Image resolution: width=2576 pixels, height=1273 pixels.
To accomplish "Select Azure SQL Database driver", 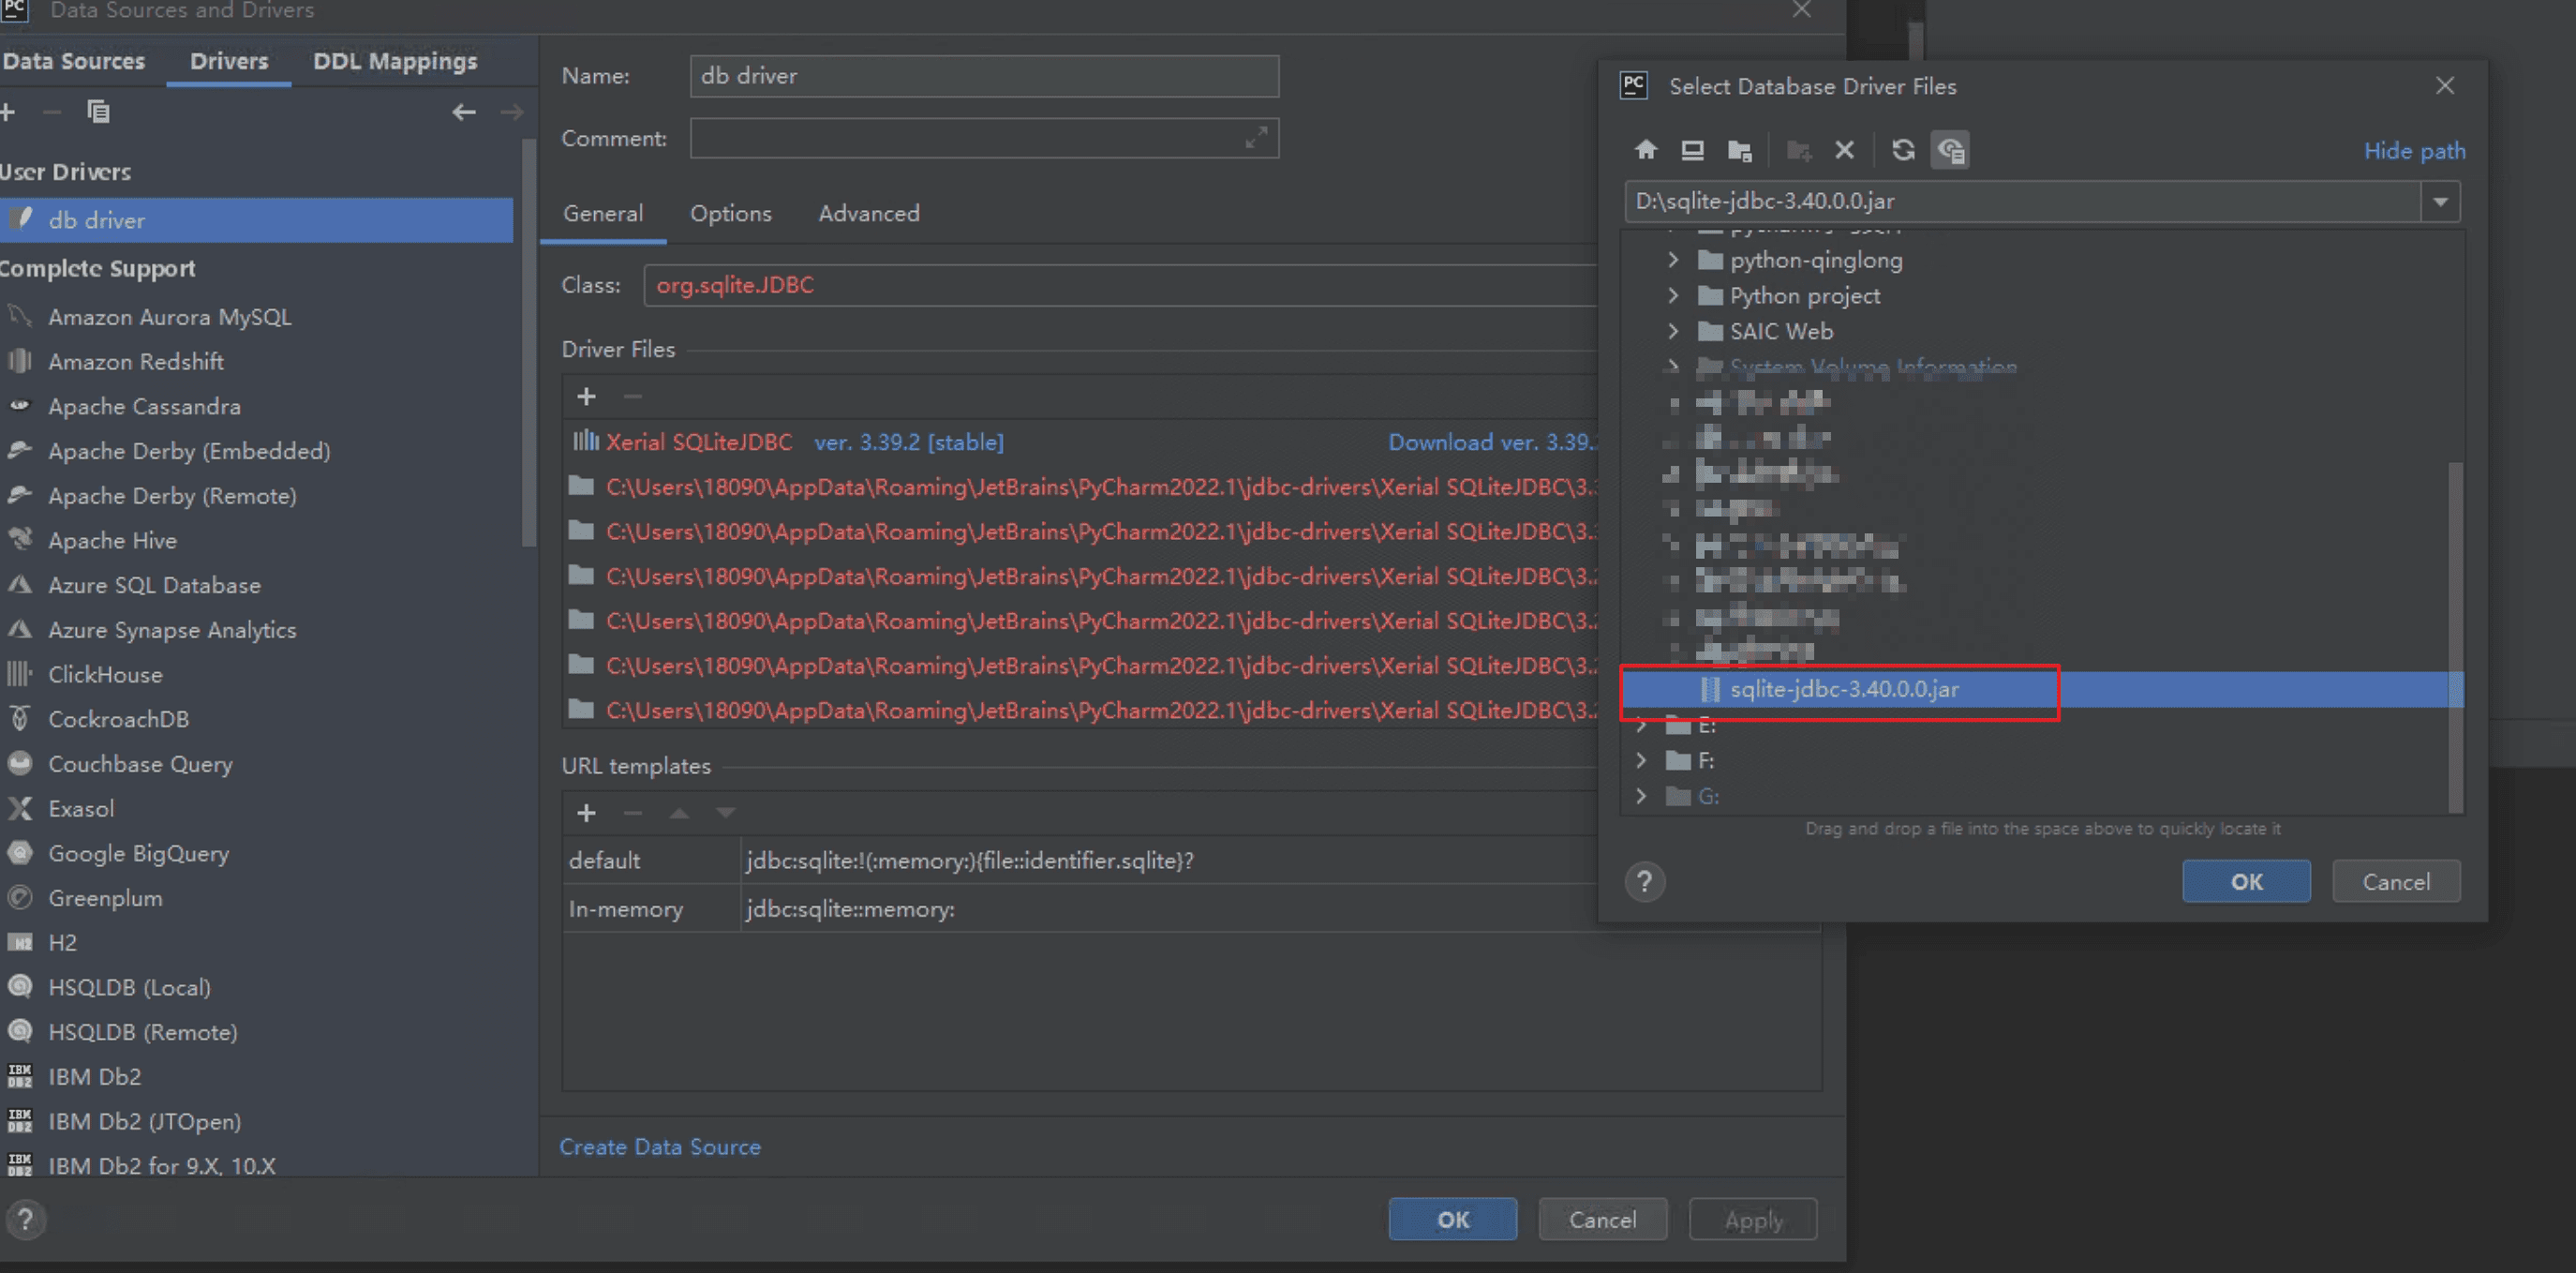I will (x=154, y=586).
